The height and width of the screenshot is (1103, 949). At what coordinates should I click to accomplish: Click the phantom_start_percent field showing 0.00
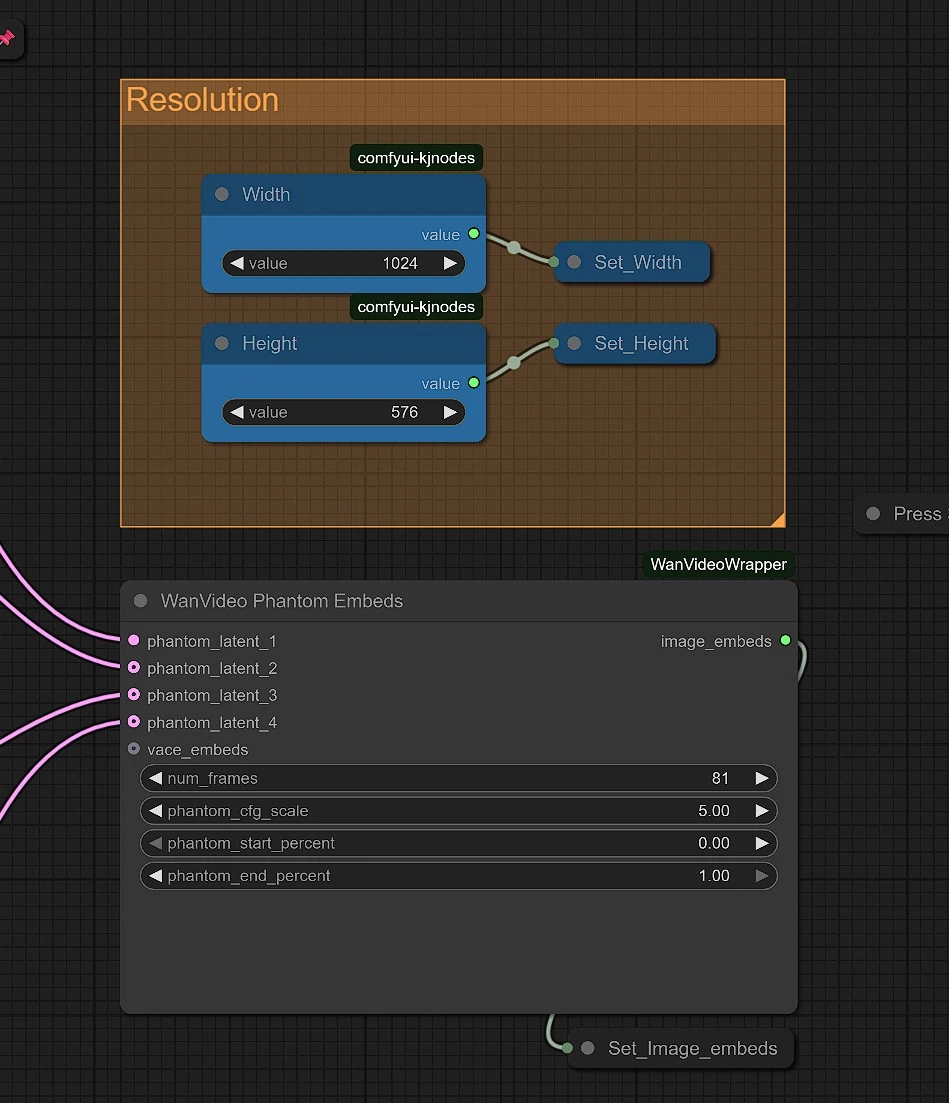click(459, 843)
